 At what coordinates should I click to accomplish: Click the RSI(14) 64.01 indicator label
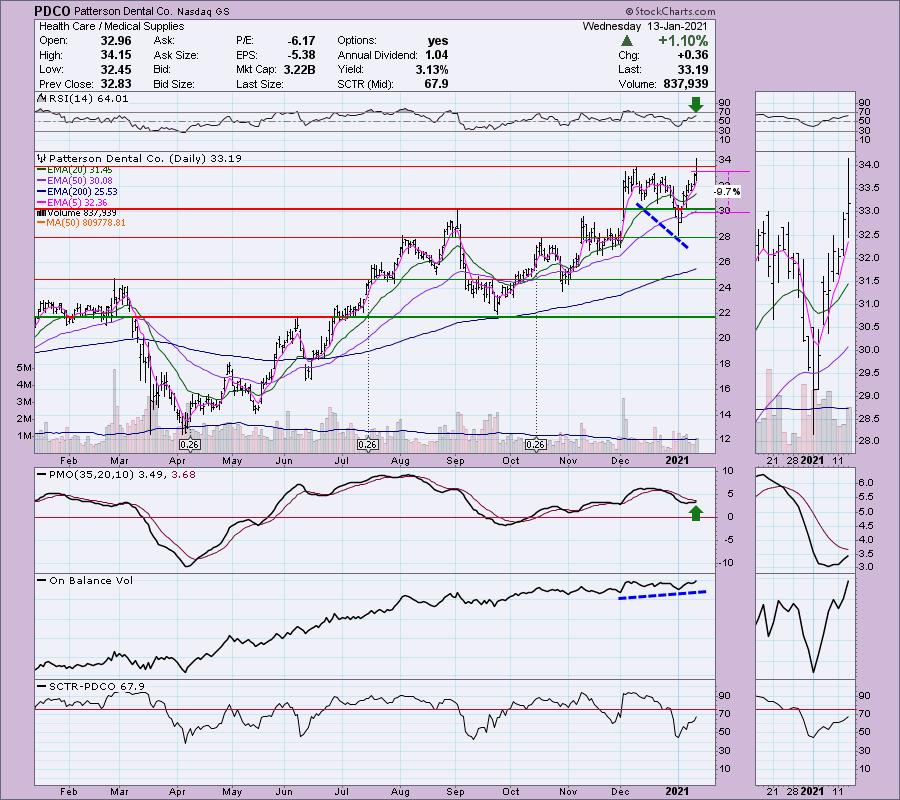pyautogui.click(x=88, y=99)
